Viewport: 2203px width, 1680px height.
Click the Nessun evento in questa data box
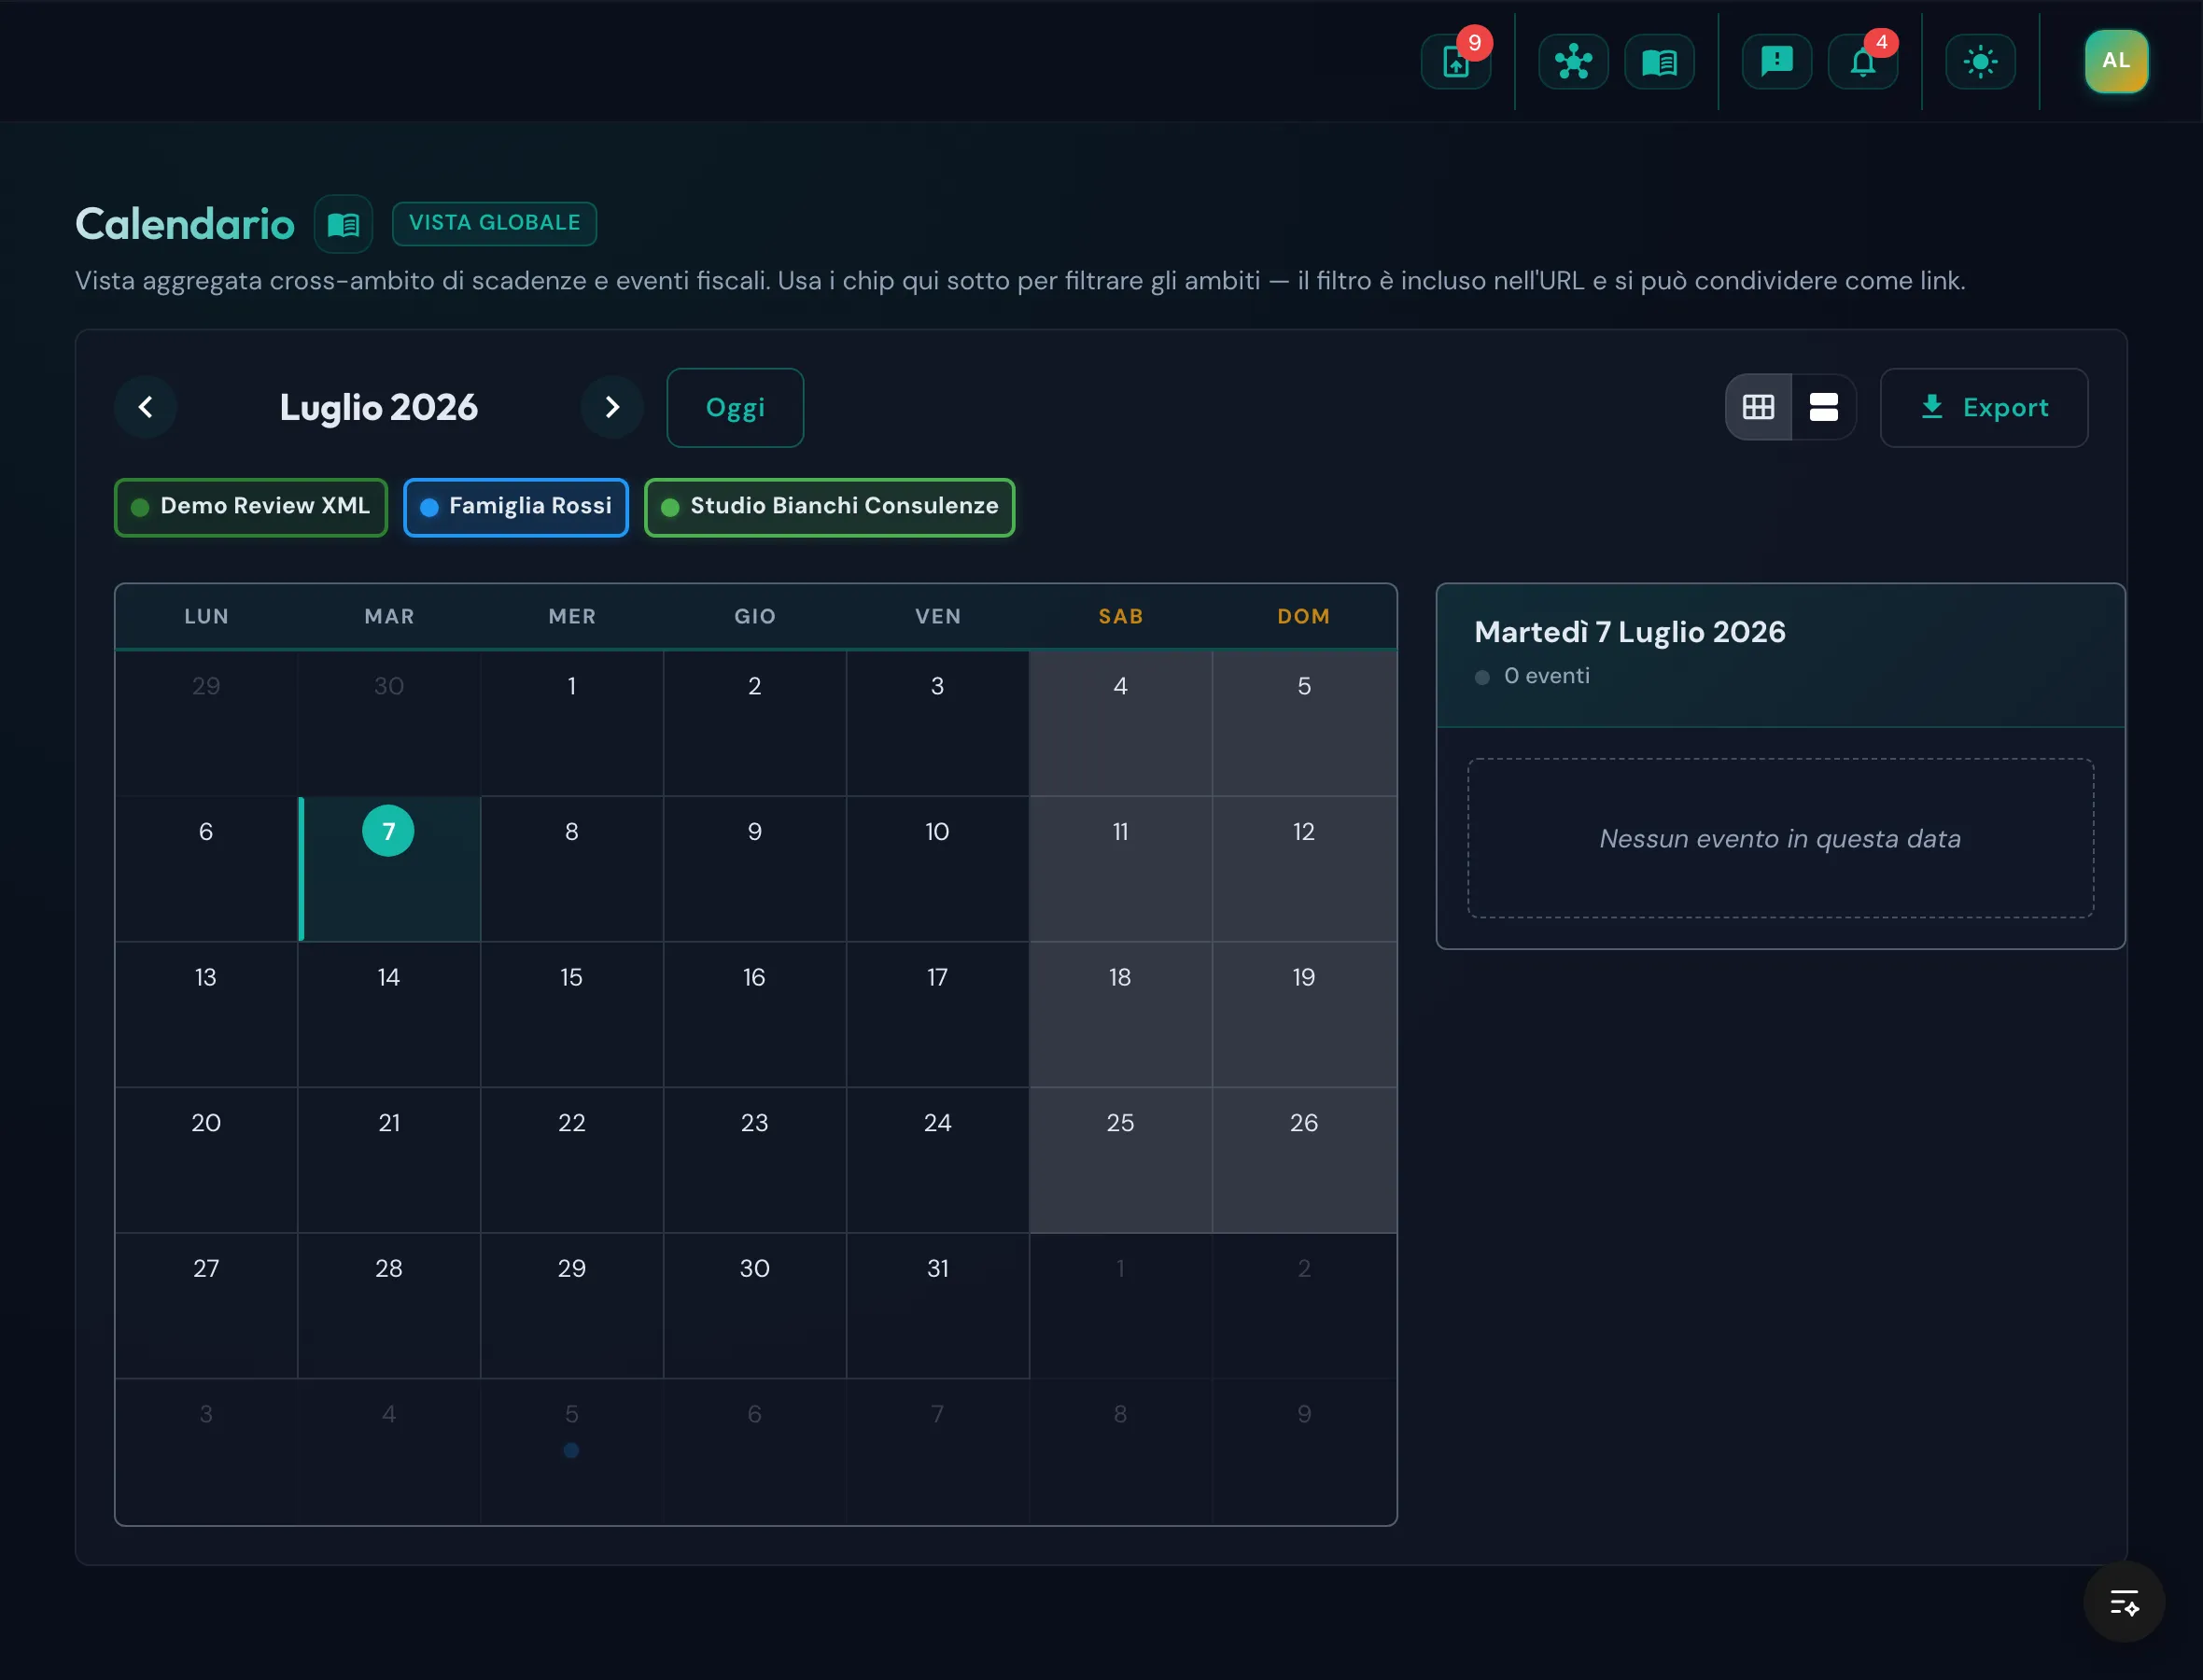[x=1780, y=838]
